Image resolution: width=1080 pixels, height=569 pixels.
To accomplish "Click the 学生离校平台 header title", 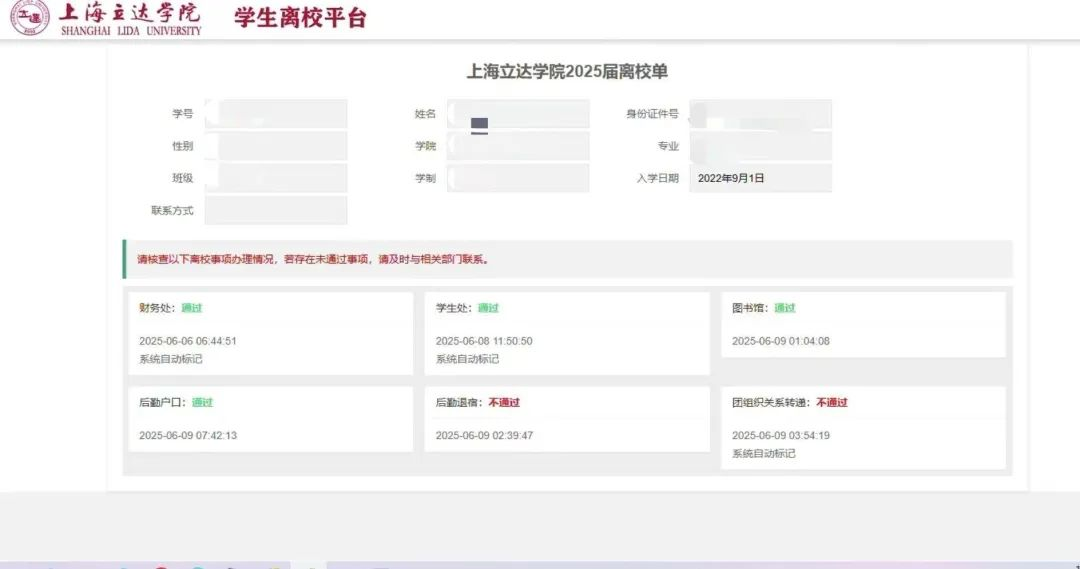I will (300, 18).
